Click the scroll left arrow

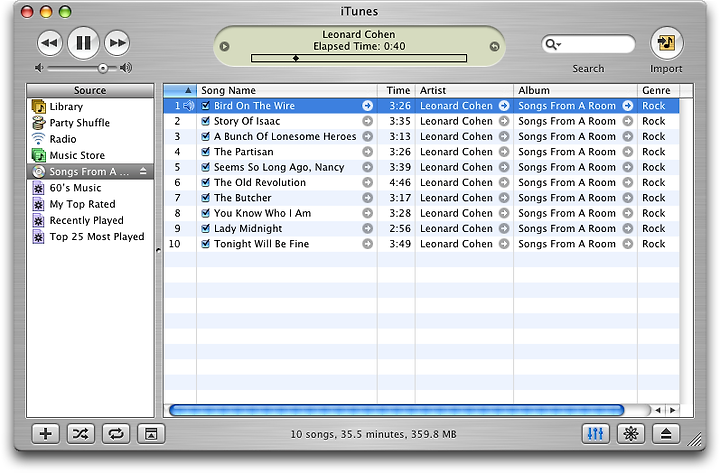point(658,410)
